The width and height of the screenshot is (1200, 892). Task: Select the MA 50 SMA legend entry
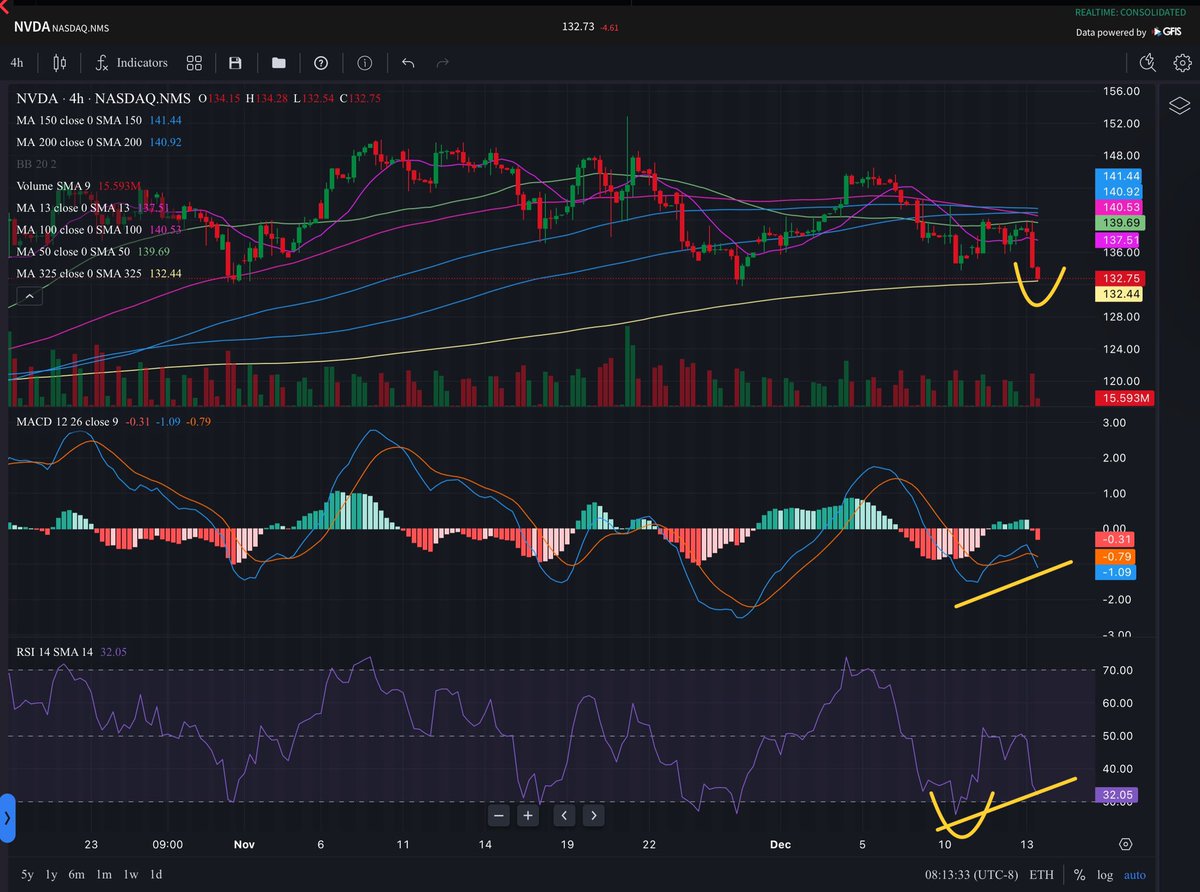point(93,252)
